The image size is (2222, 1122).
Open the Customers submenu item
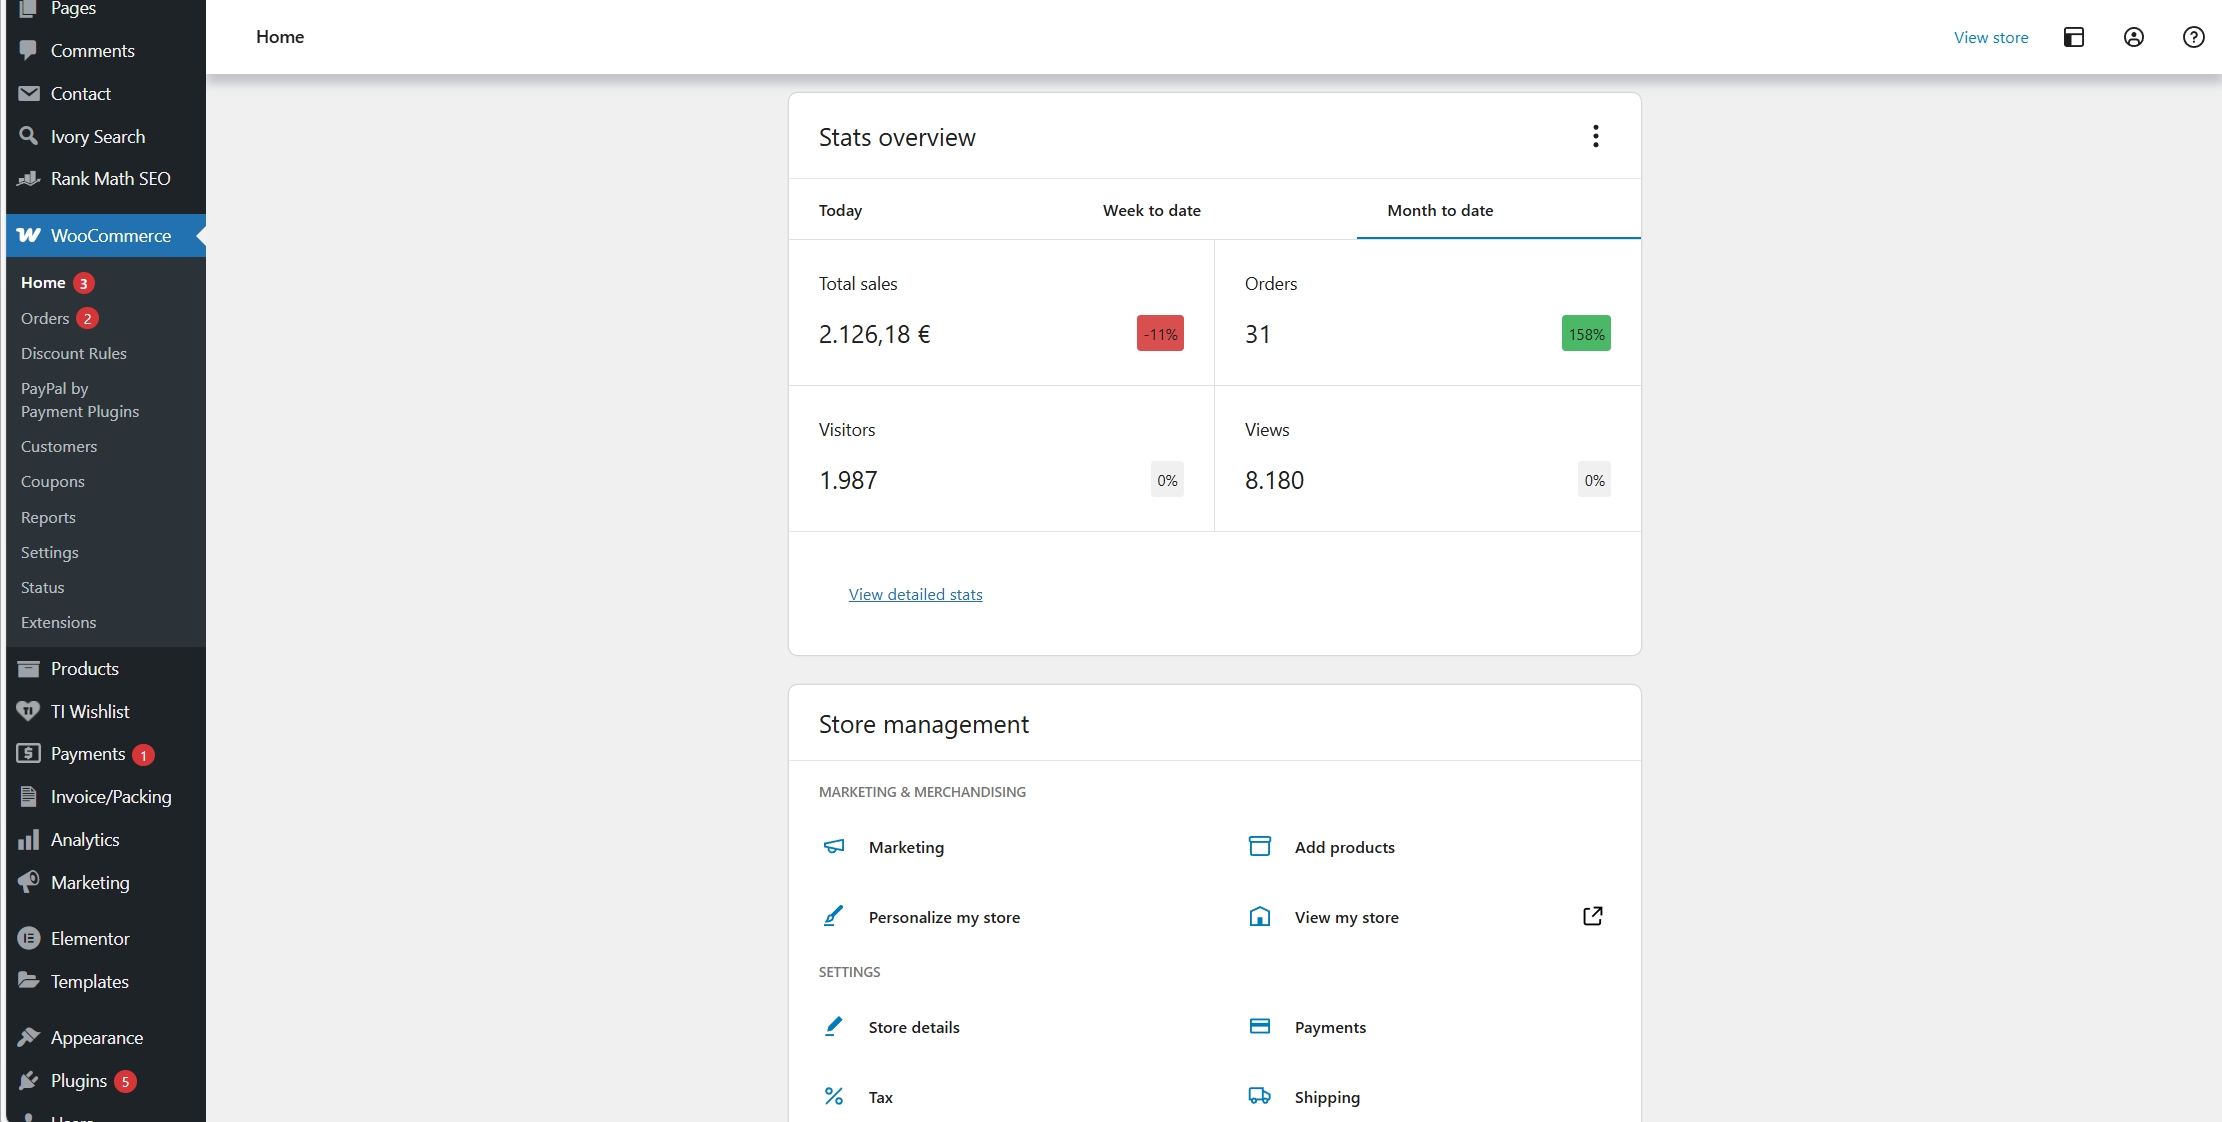[x=59, y=446]
